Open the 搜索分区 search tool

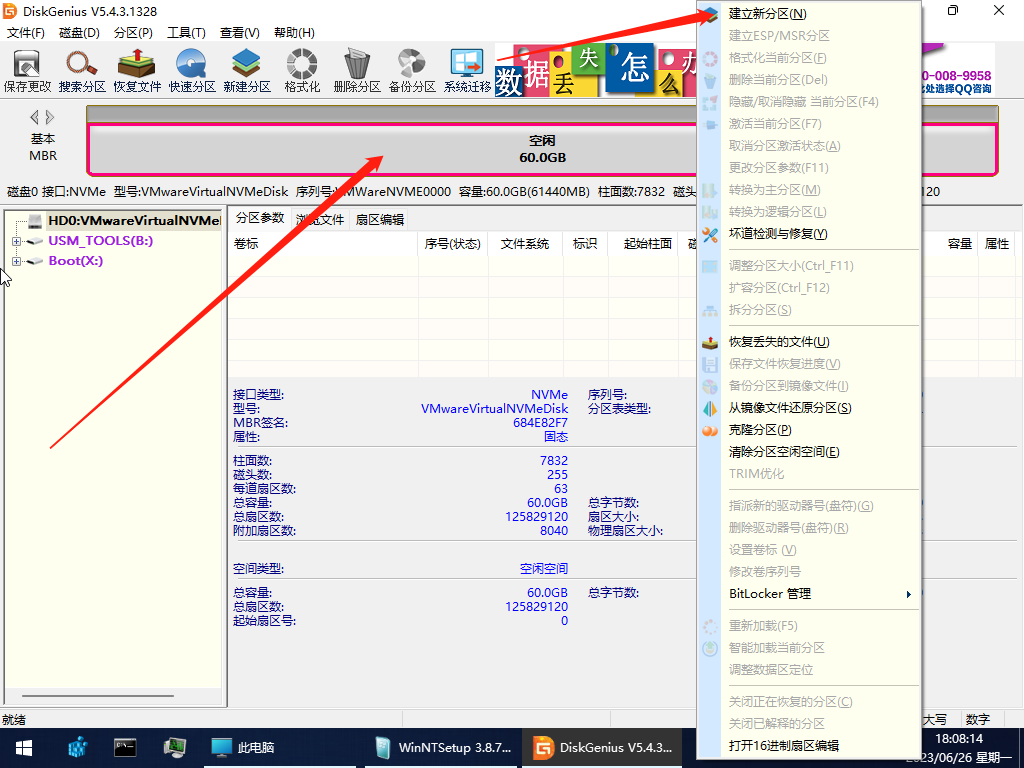(x=82, y=71)
